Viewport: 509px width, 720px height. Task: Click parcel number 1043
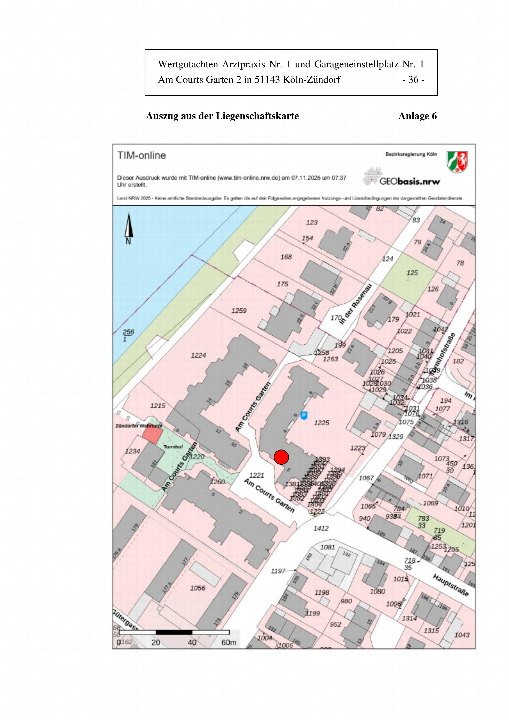coord(462,635)
